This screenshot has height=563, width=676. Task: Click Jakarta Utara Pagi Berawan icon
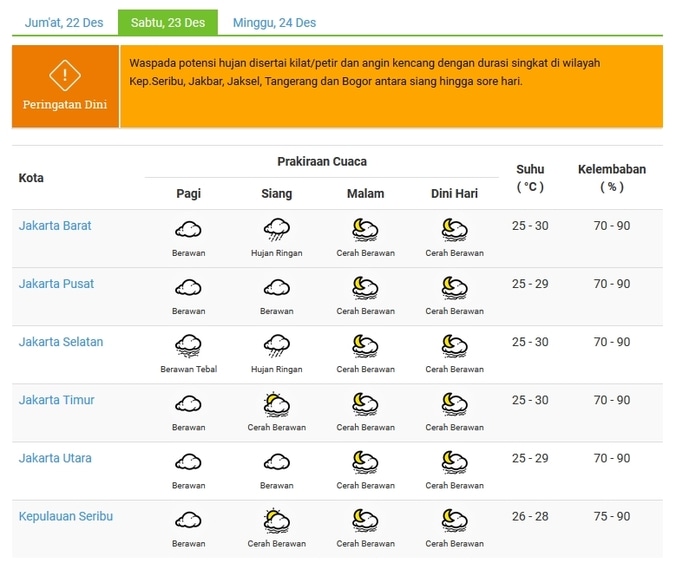[x=188, y=463]
